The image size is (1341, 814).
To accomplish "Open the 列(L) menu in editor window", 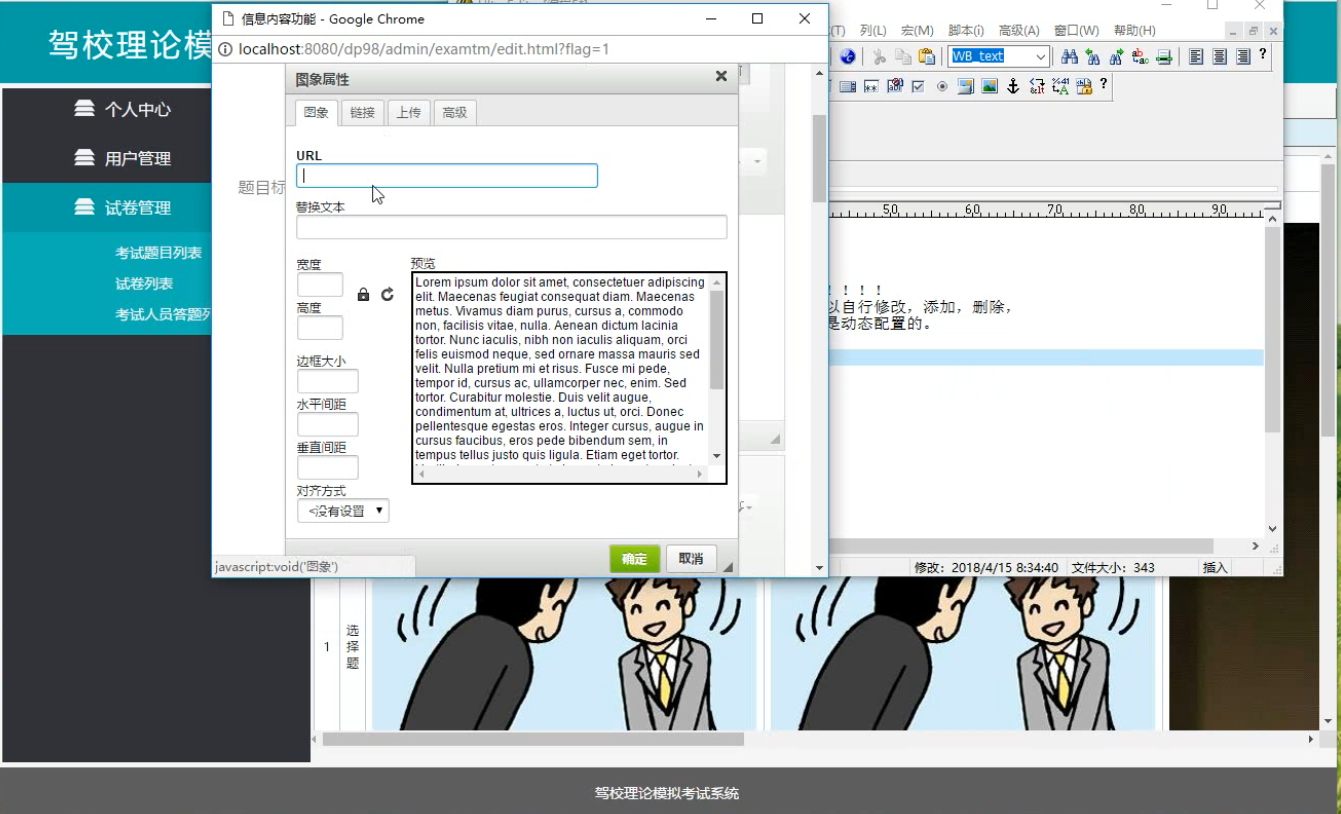I will click(x=874, y=30).
